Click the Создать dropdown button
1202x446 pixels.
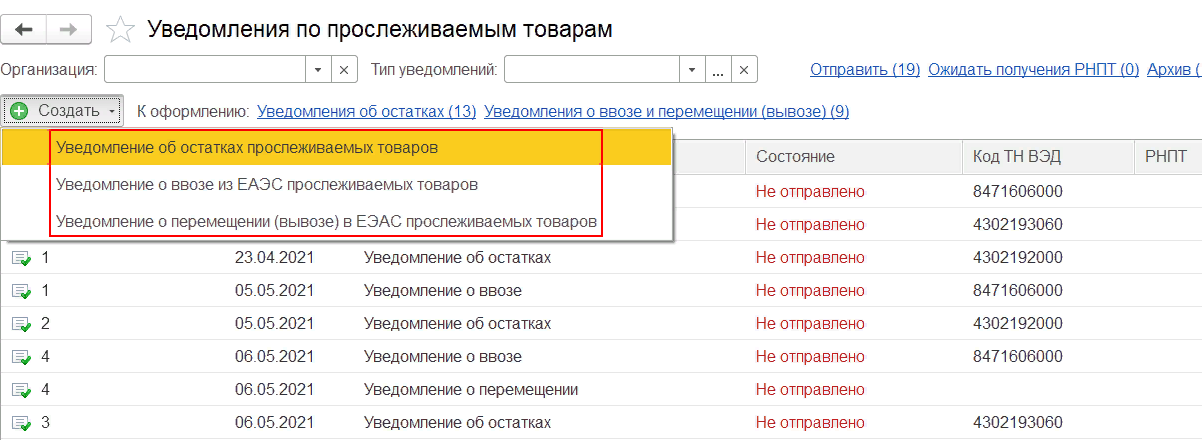coord(63,110)
